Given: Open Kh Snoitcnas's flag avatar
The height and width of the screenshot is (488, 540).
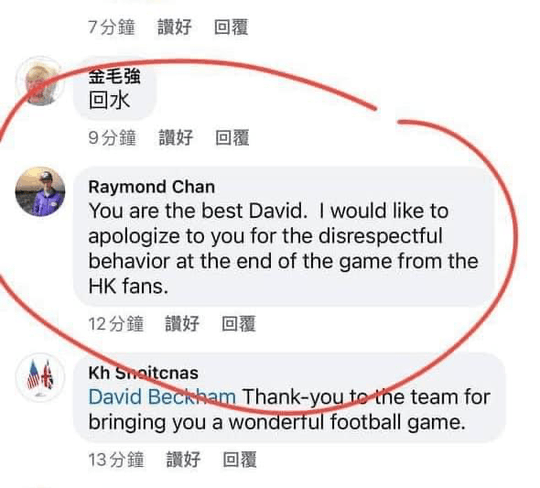Looking at the screenshot, I should pos(40,378).
